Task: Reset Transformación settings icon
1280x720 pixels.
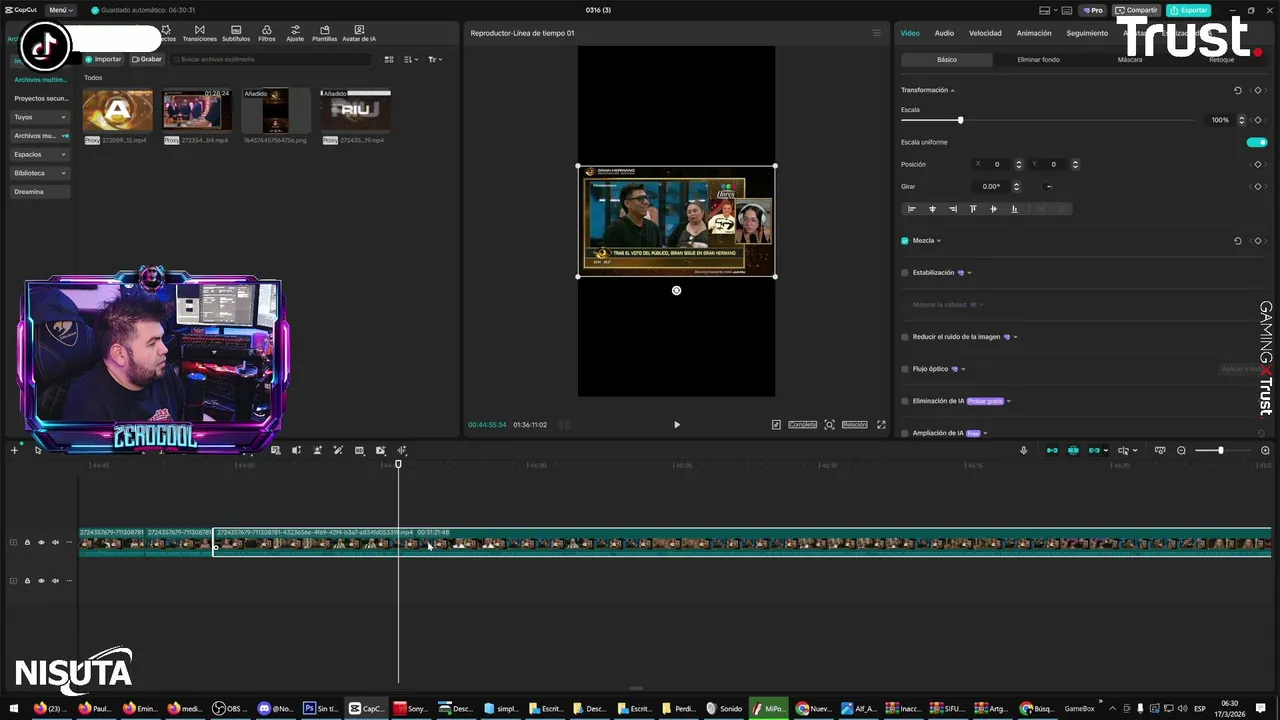Action: click(x=1237, y=90)
